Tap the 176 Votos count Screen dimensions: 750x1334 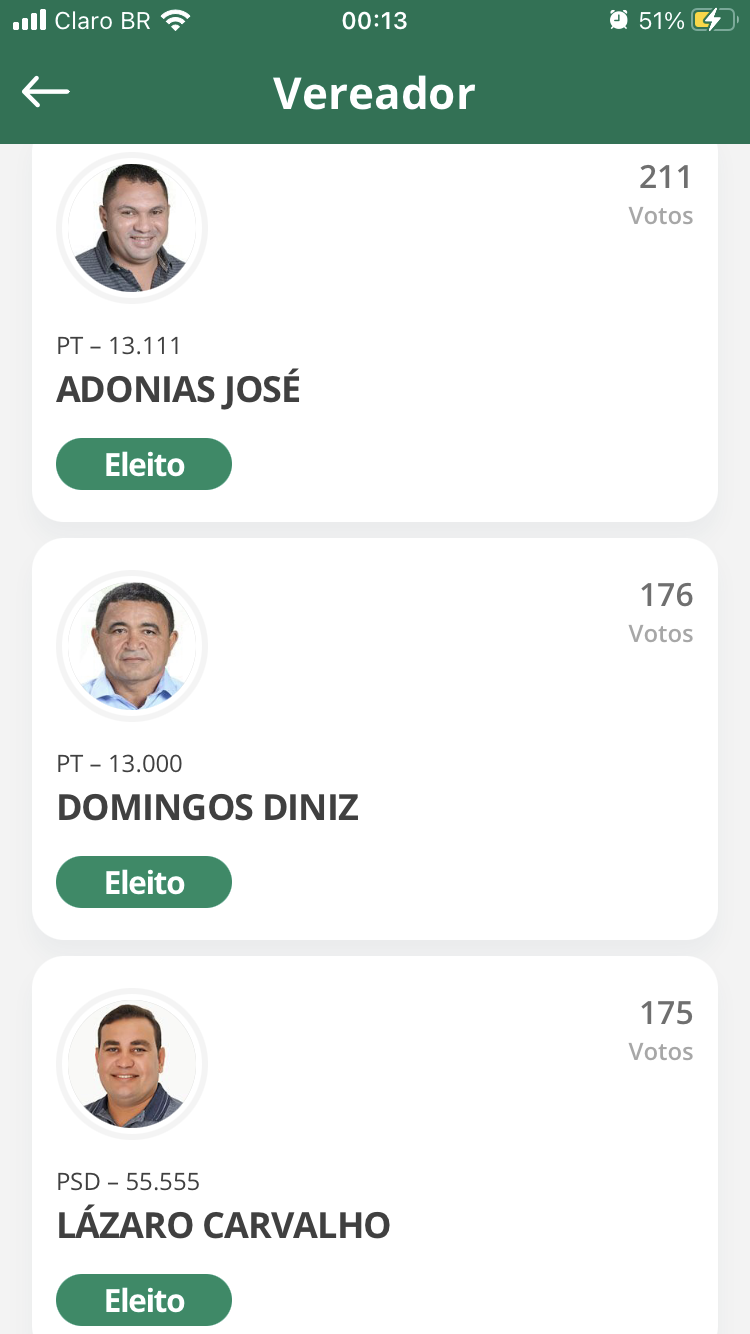(x=664, y=611)
